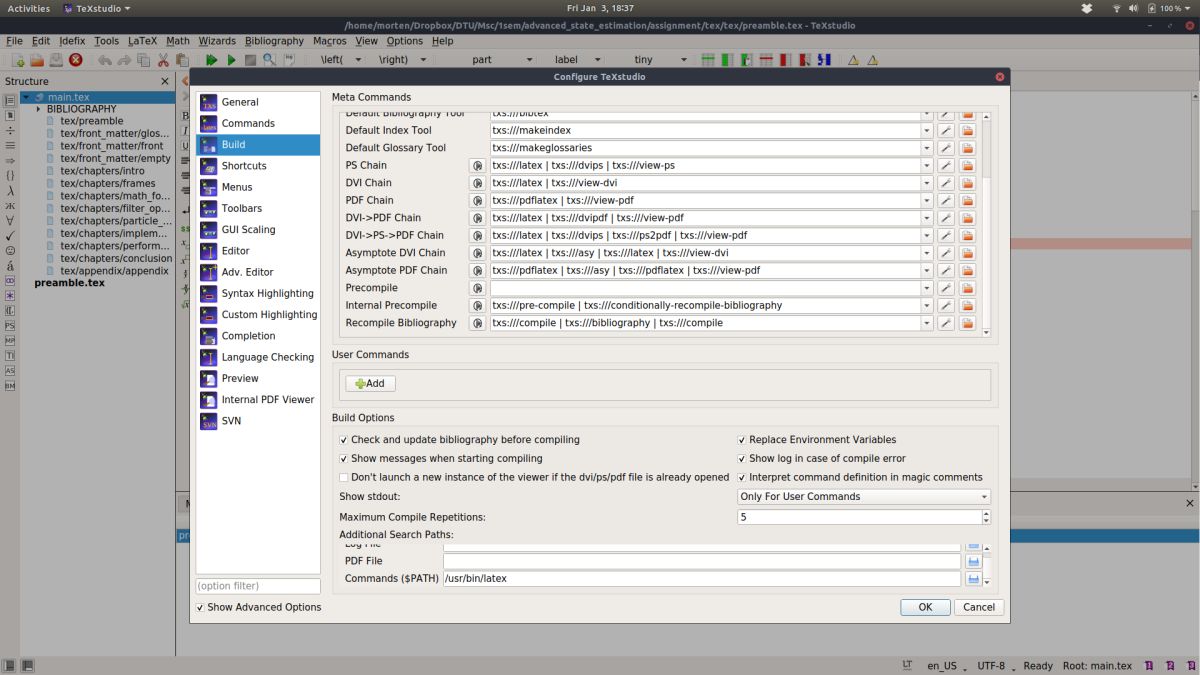This screenshot has width=1200, height=675.
Task: Click the clock showing Fri Jan 3
Action: click(x=599, y=8)
